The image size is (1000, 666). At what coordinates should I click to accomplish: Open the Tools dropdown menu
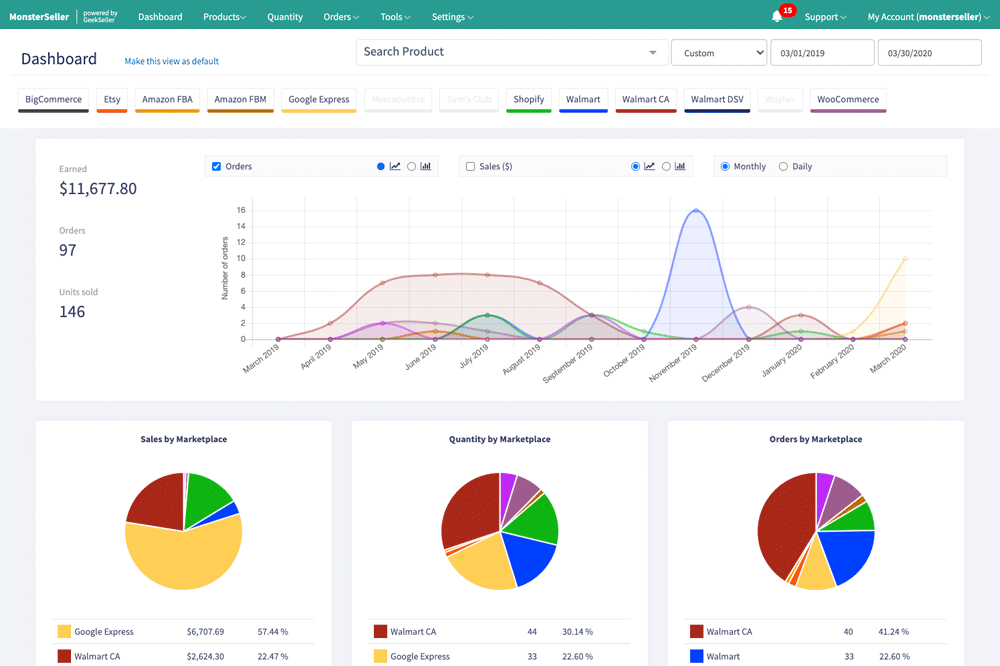coord(395,17)
